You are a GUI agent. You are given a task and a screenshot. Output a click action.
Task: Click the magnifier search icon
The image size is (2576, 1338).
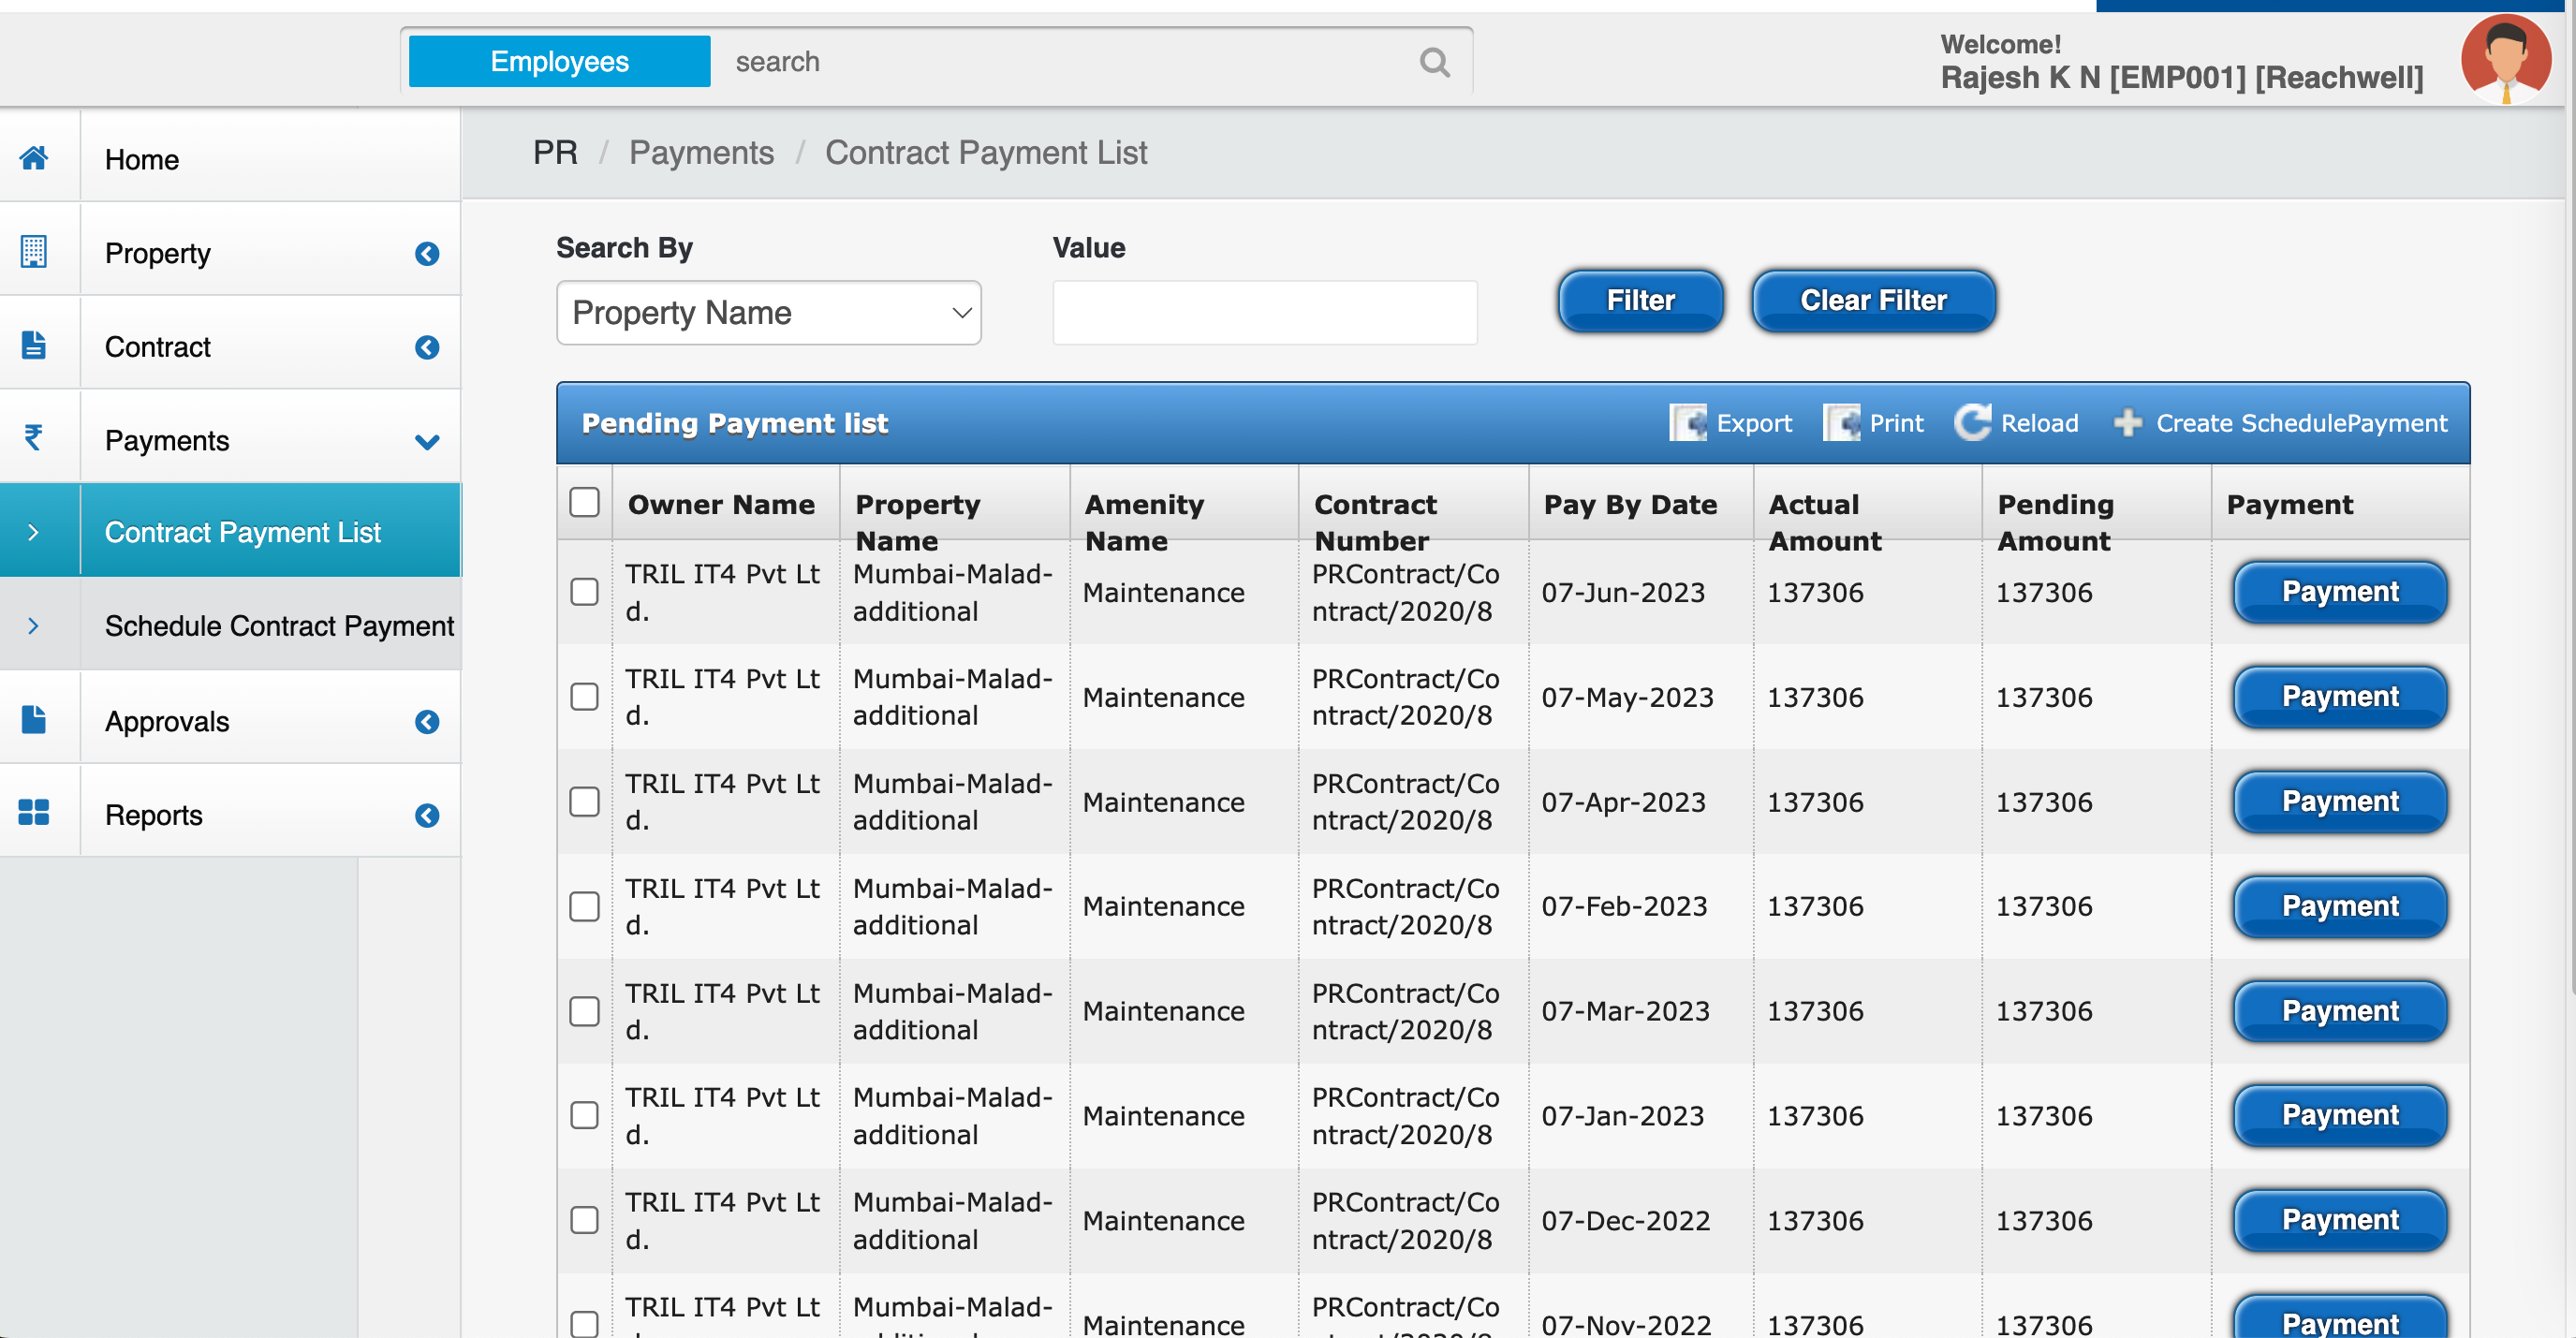[x=1434, y=62]
